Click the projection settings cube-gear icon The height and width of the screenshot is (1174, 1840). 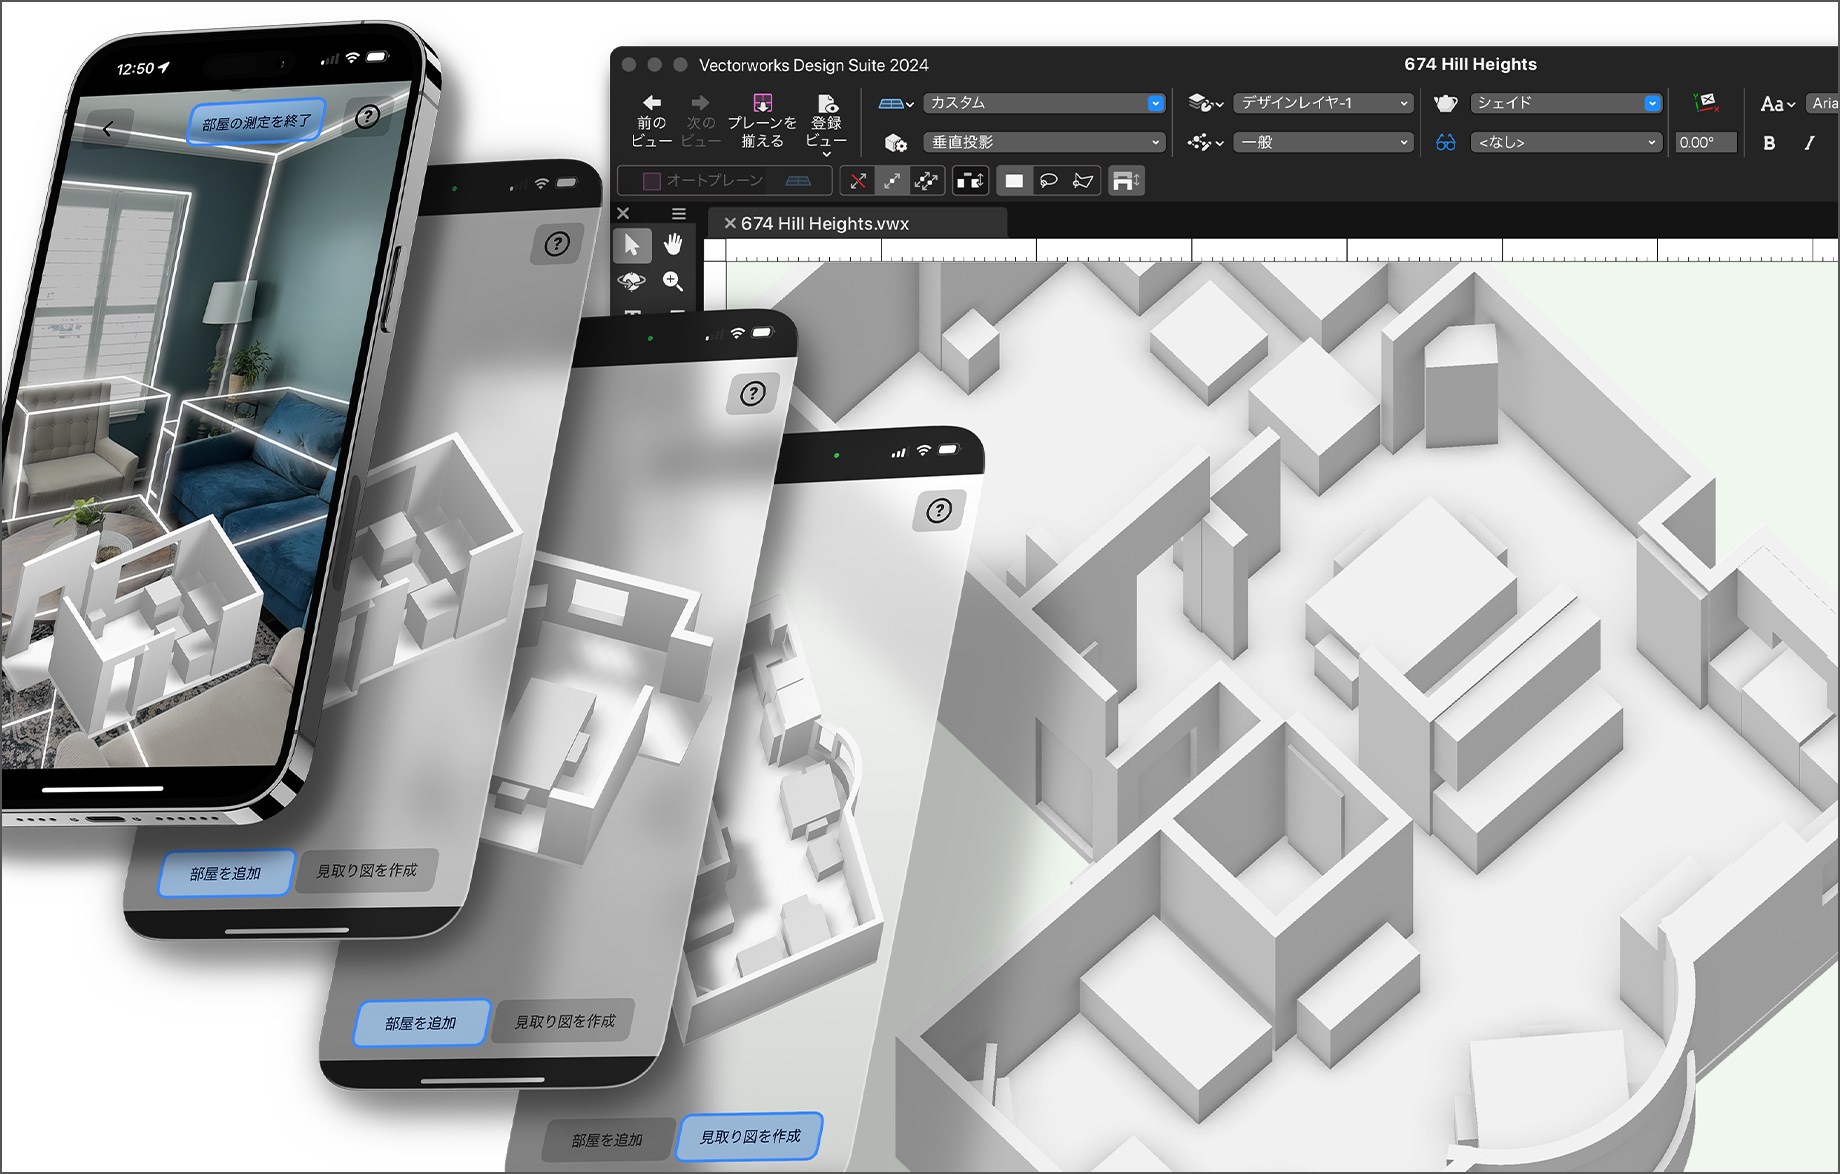pos(895,143)
